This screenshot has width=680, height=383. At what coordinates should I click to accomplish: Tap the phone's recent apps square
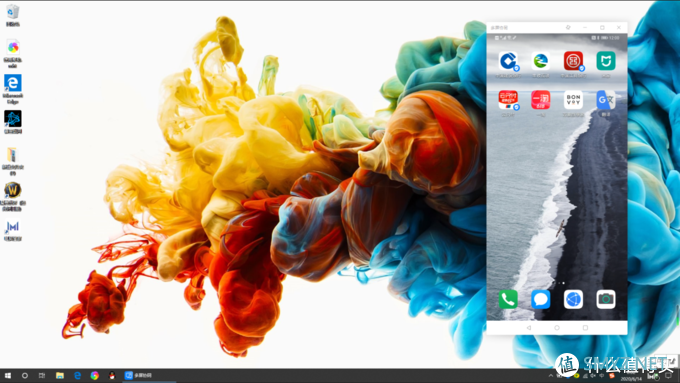click(x=585, y=328)
